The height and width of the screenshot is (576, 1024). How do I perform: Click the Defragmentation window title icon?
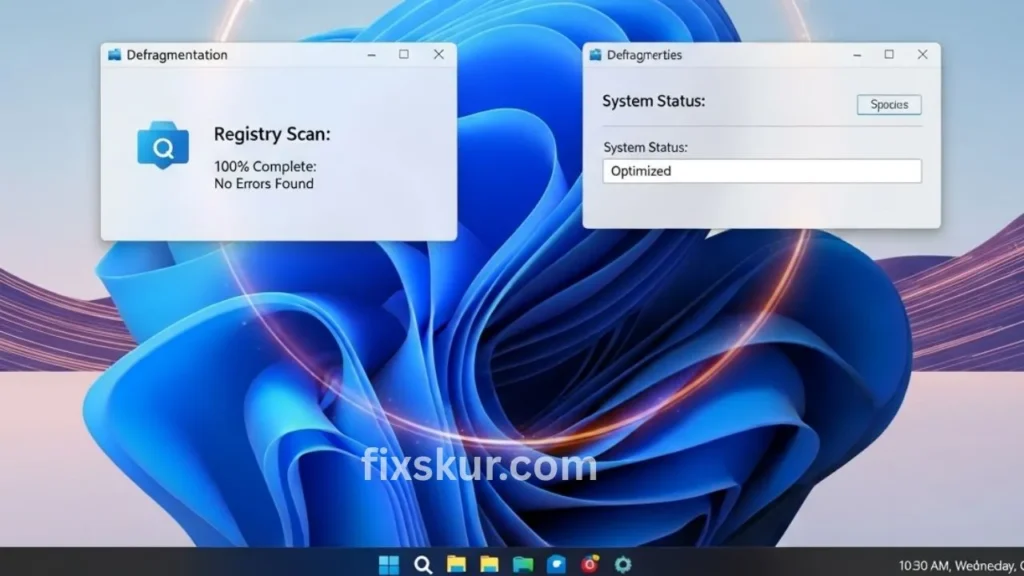coord(114,55)
